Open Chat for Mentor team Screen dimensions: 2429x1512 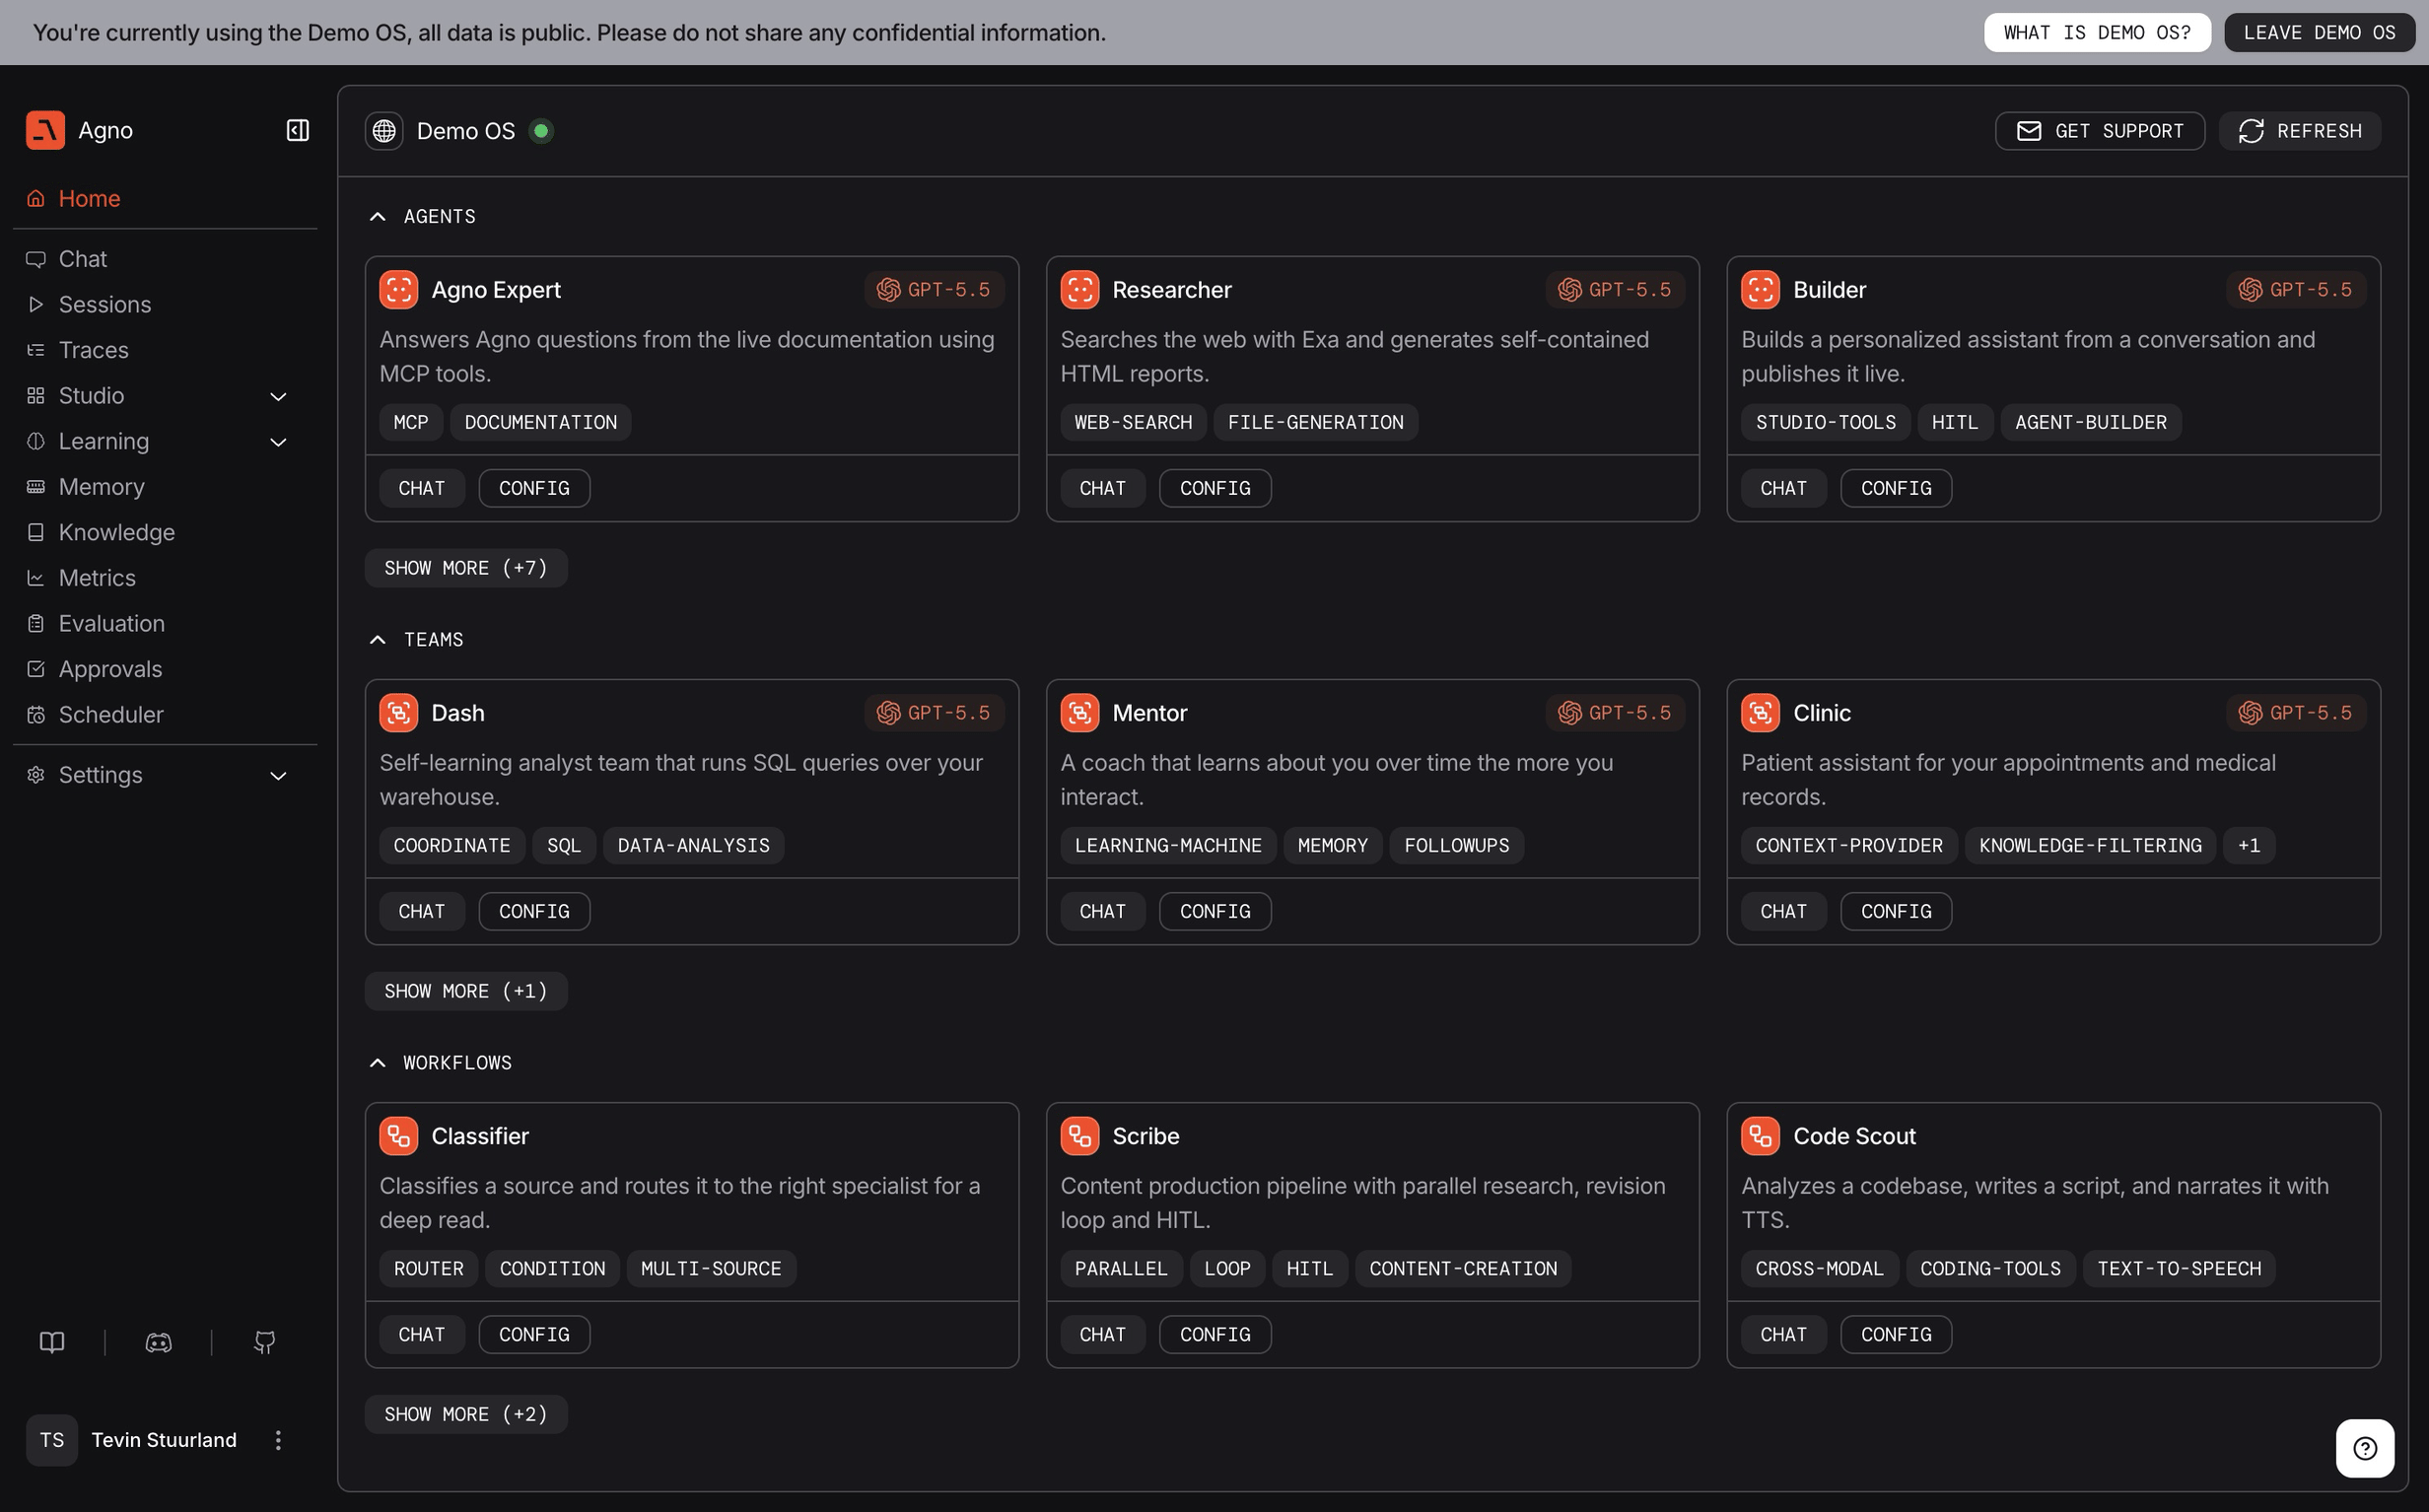[x=1102, y=911]
